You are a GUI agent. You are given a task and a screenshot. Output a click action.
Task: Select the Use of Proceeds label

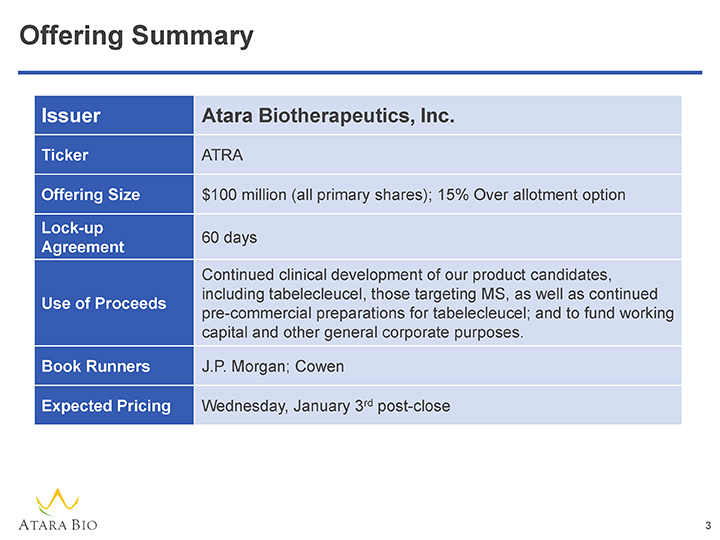[x=104, y=303]
